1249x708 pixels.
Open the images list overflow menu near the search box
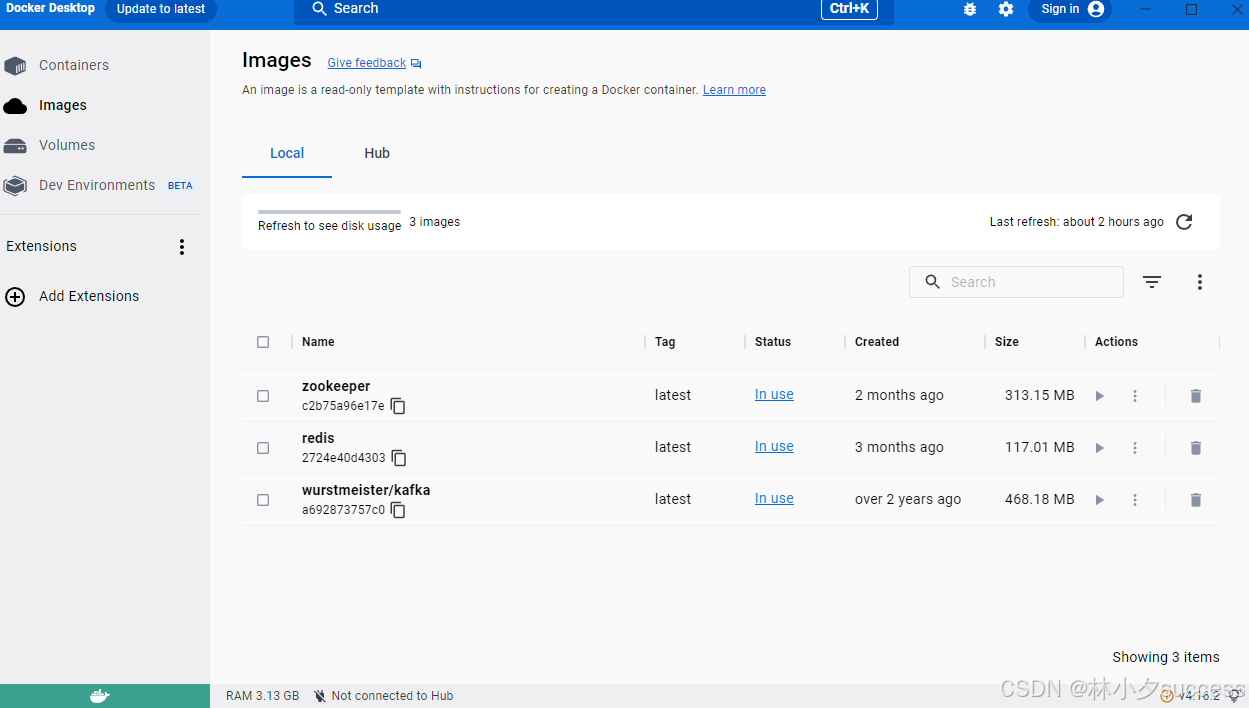[1199, 281]
